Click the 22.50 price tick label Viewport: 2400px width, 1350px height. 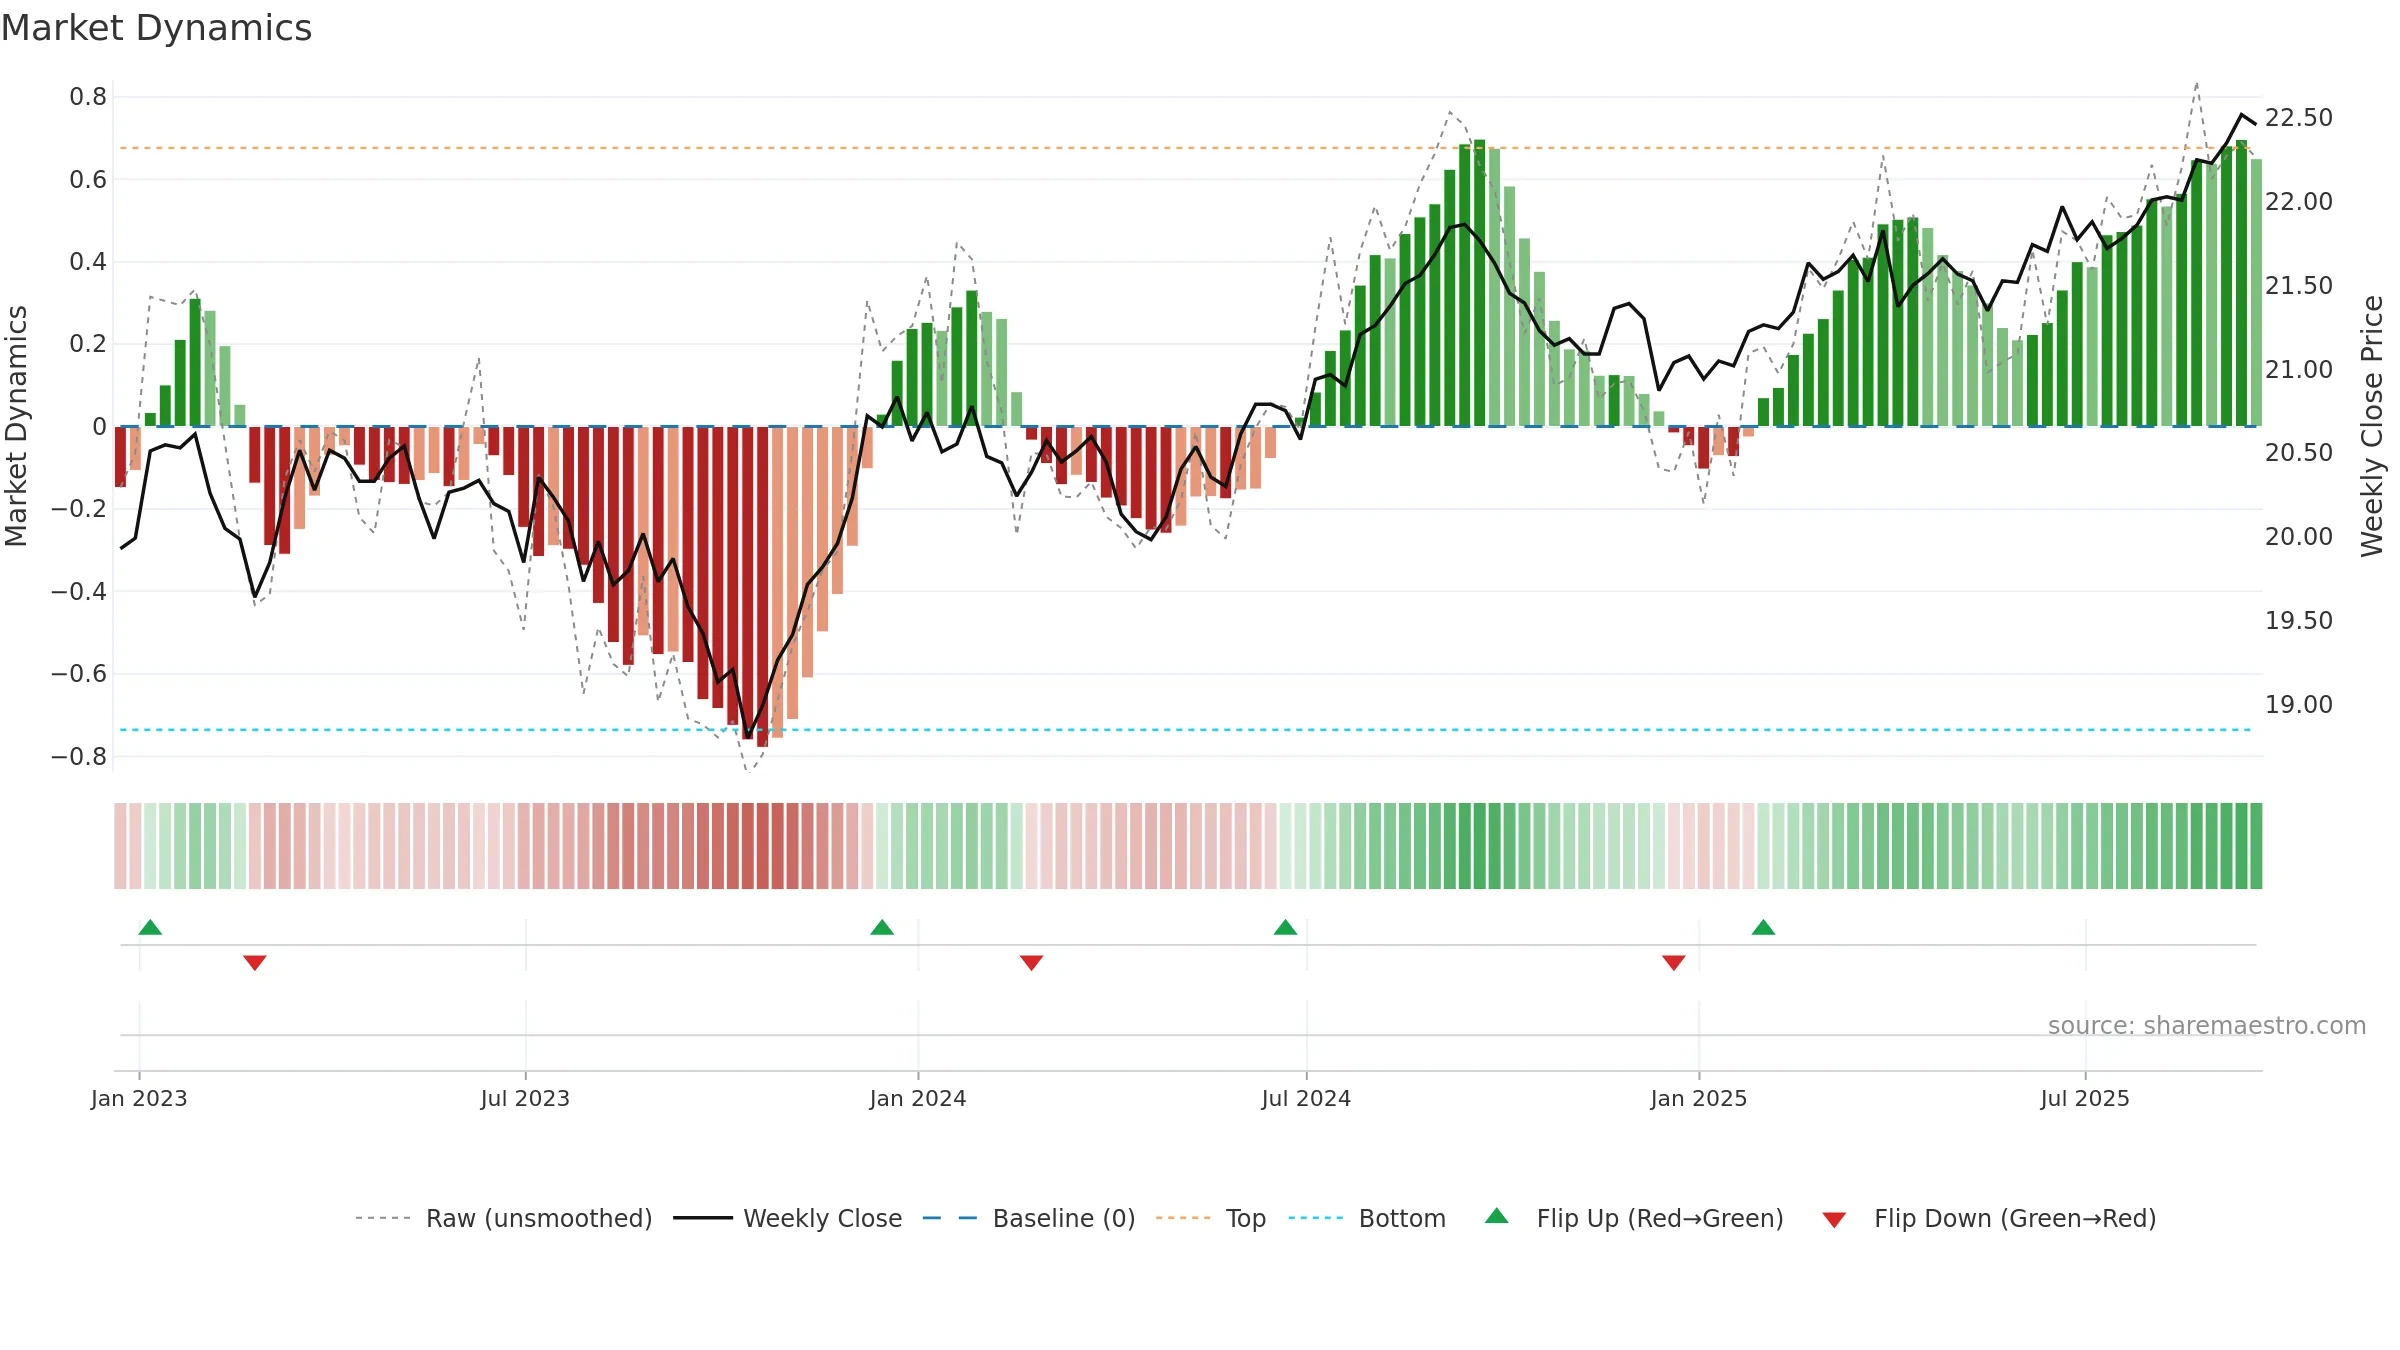2299,118
